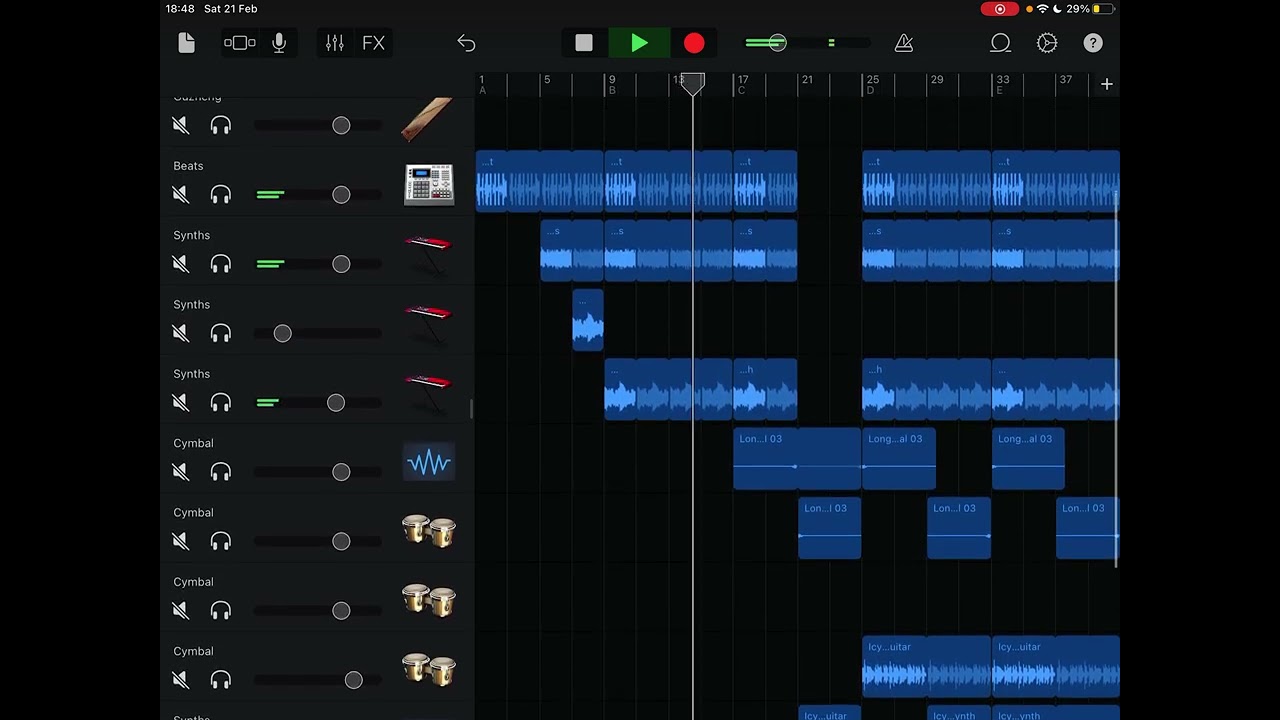
Task: Select the "Long...al 03" clip at bar 33
Action: (x=1028, y=459)
